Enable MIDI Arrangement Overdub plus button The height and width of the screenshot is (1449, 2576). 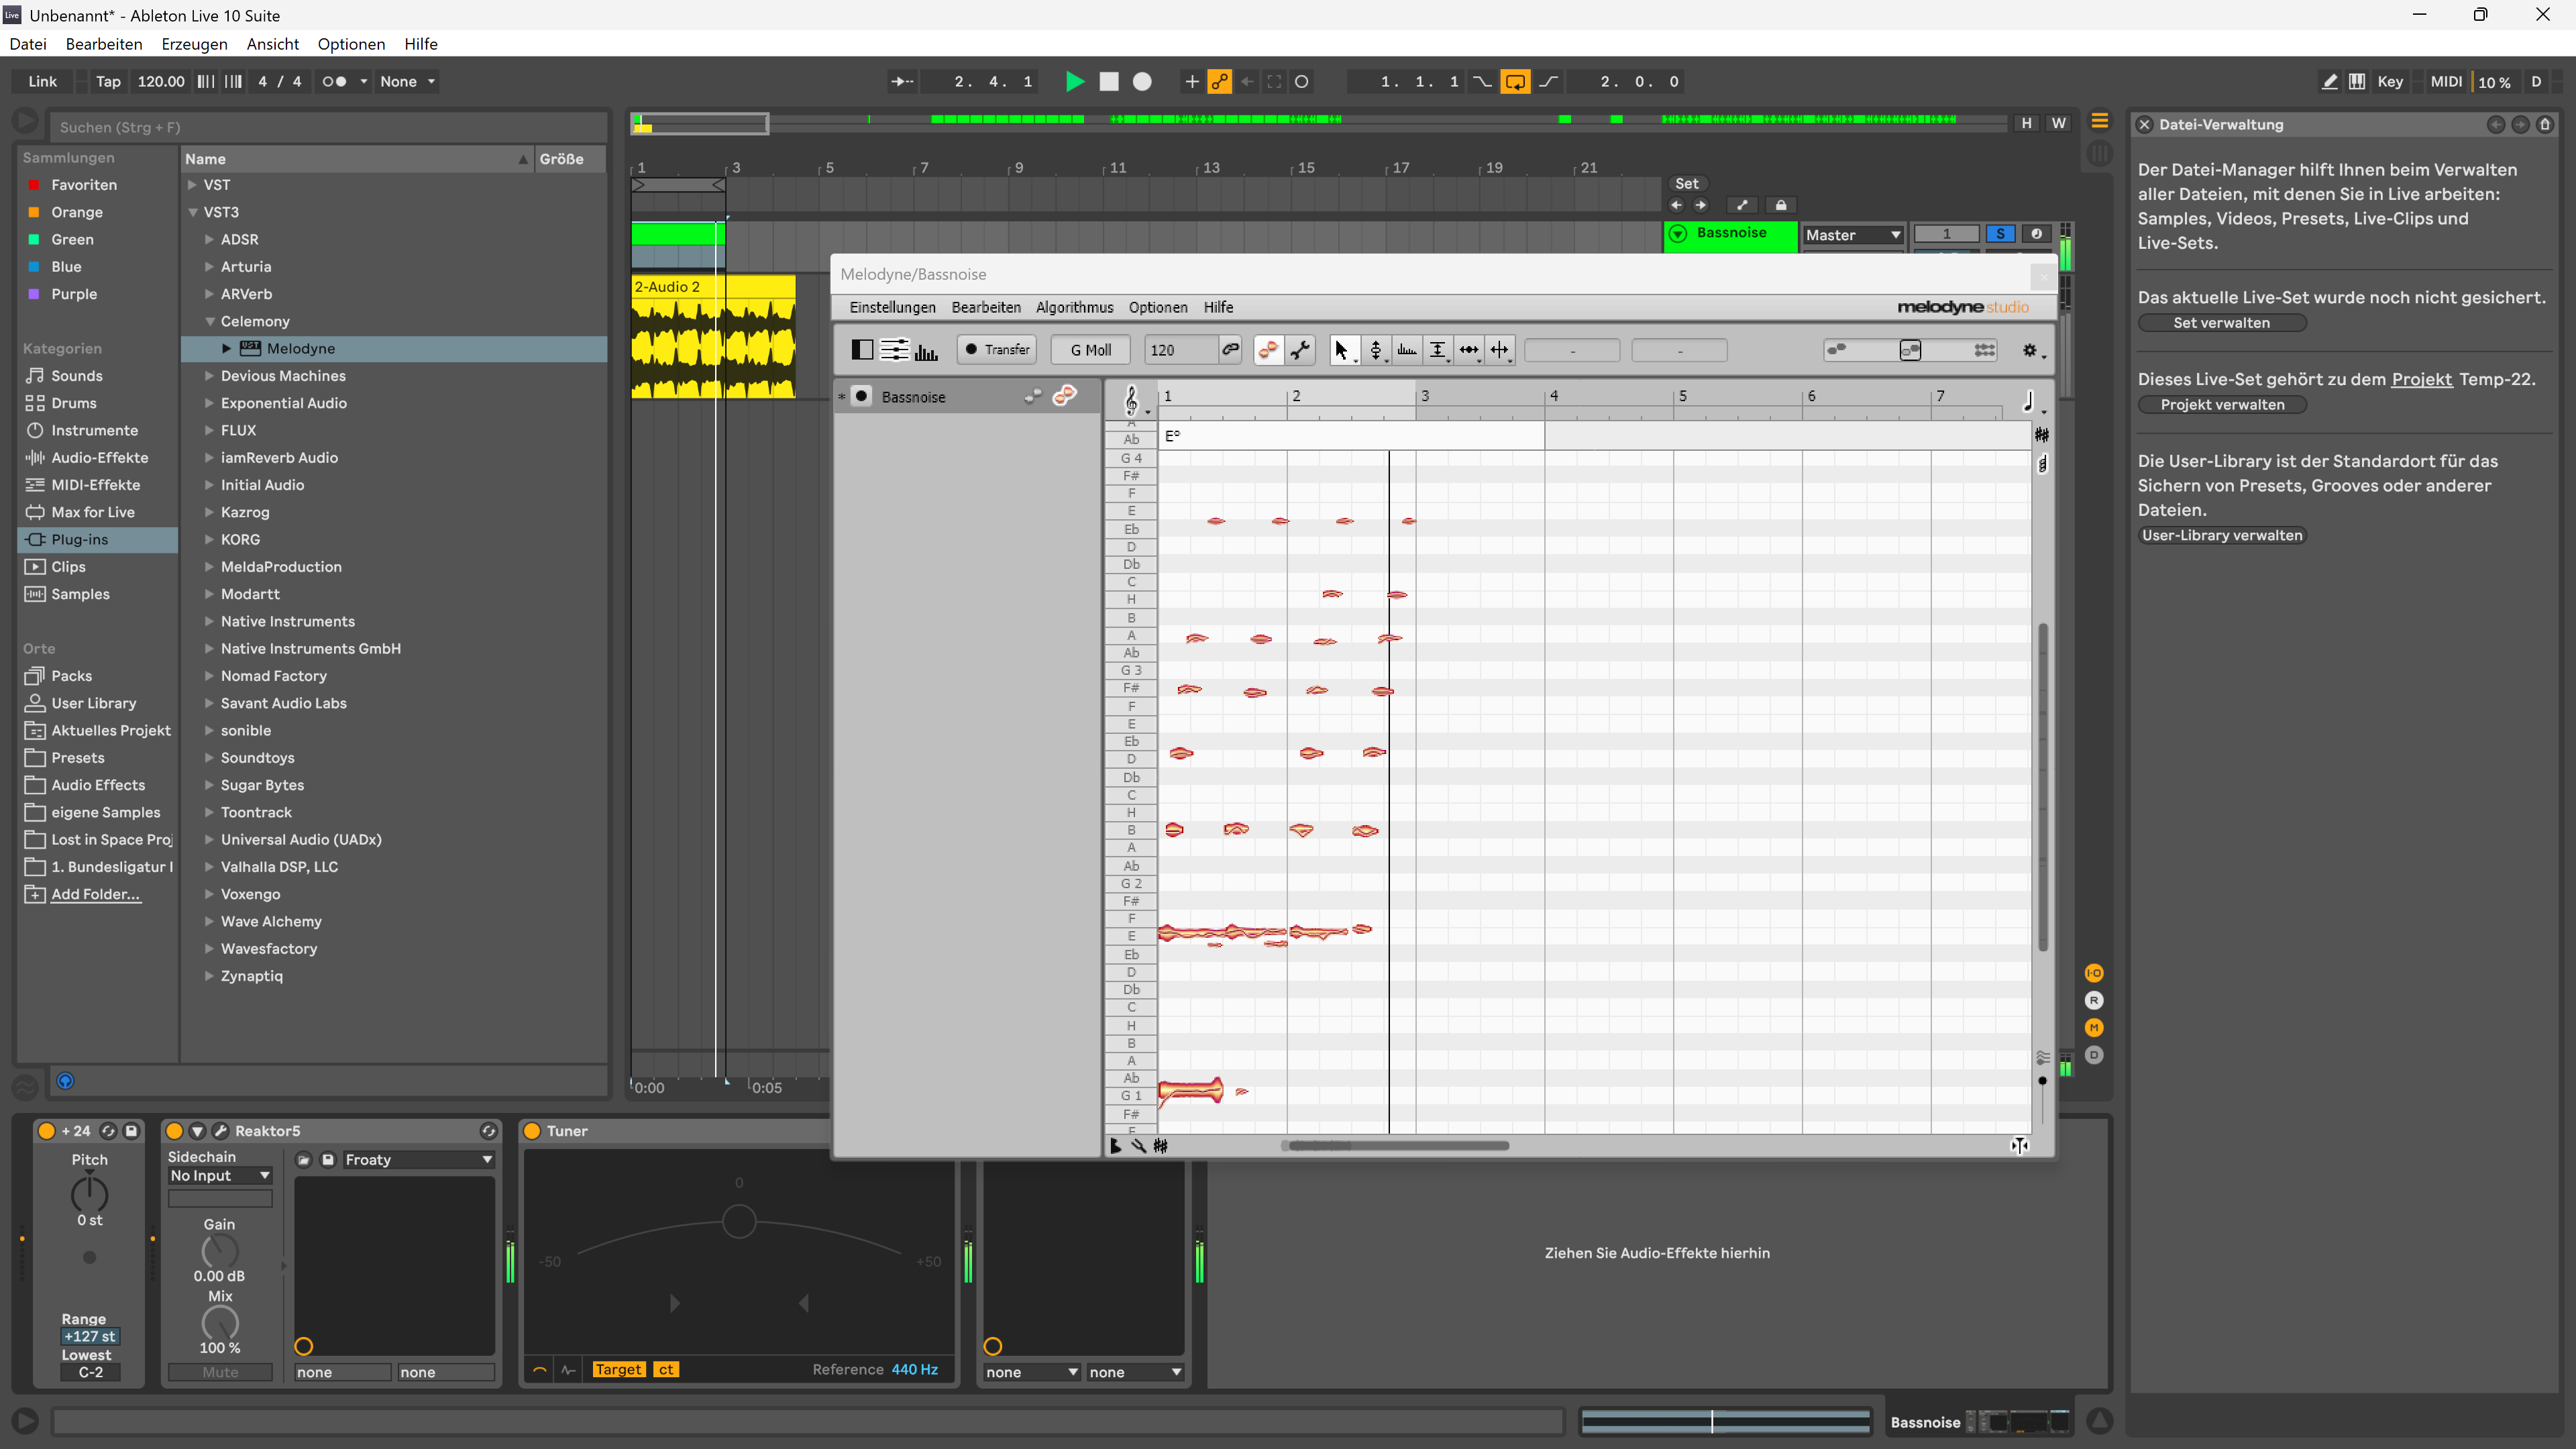1191,82
